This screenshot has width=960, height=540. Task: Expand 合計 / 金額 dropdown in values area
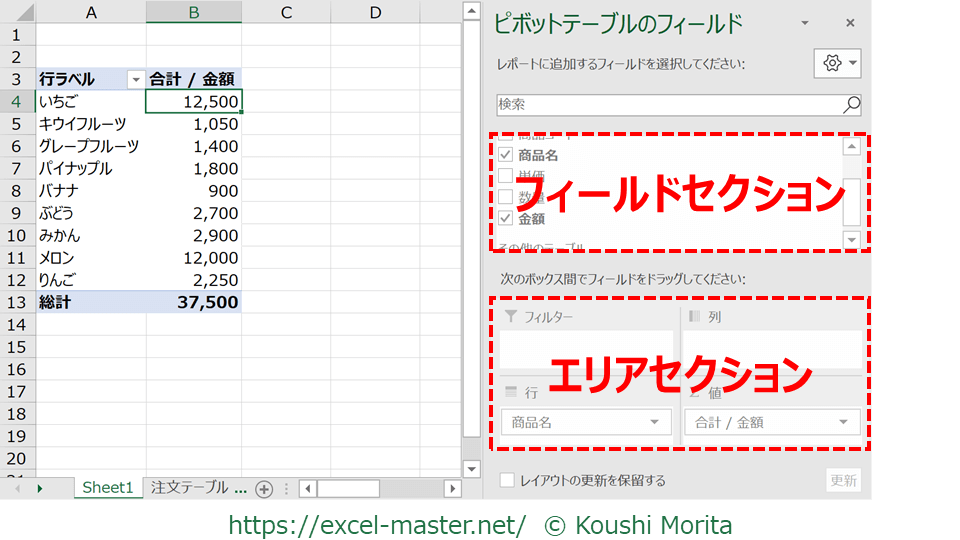pos(843,423)
